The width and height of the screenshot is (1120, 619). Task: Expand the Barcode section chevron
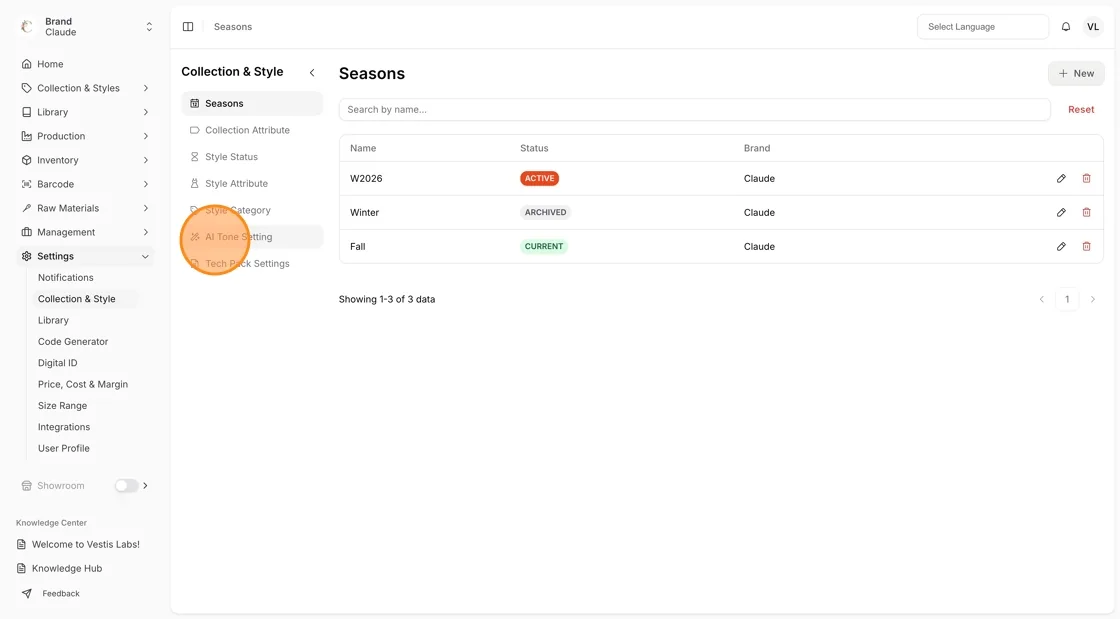pos(146,184)
